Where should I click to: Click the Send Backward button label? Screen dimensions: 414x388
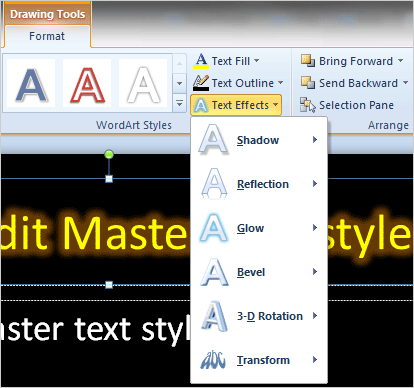[358, 83]
